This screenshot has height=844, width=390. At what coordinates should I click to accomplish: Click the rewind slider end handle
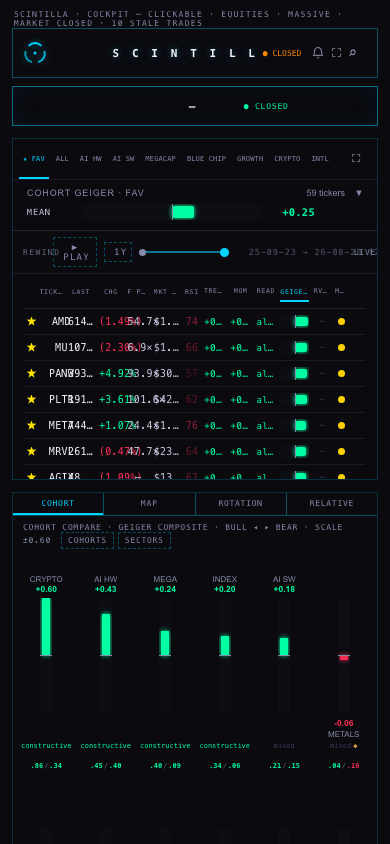224,252
